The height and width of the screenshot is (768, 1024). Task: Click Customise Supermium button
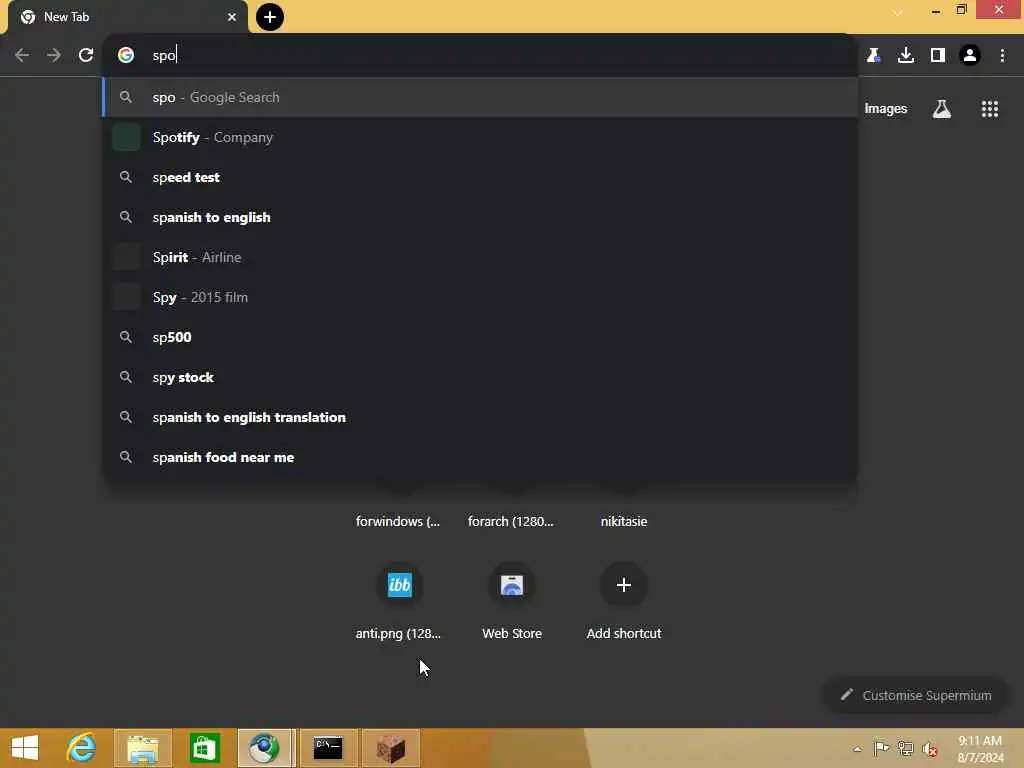pyautogui.click(x=916, y=695)
